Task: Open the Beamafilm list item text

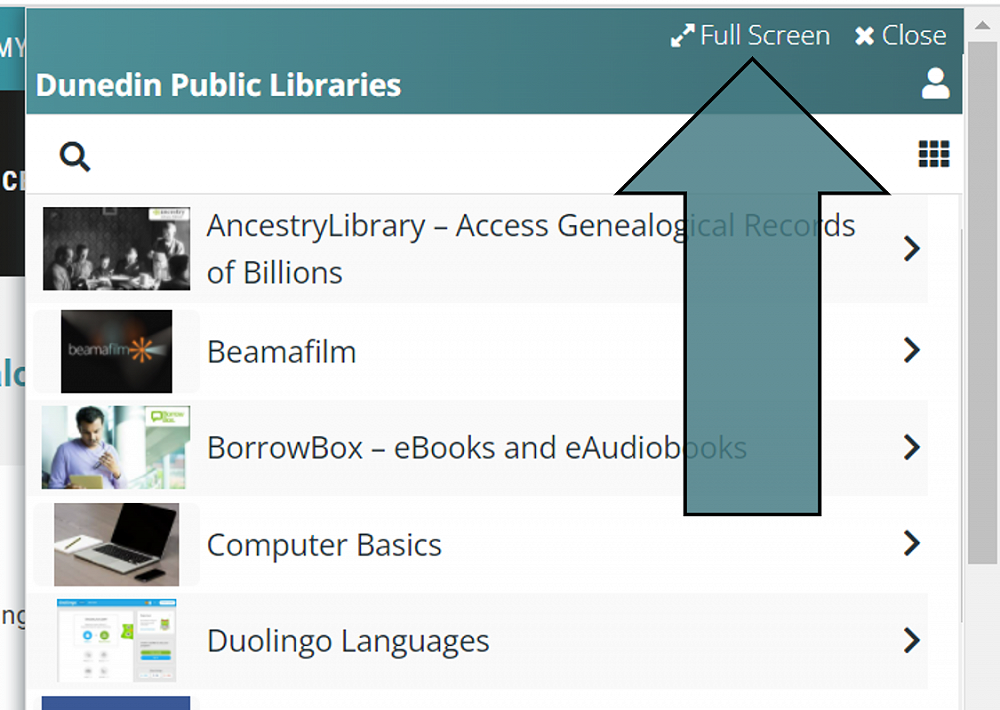Action: [x=281, y=352]
